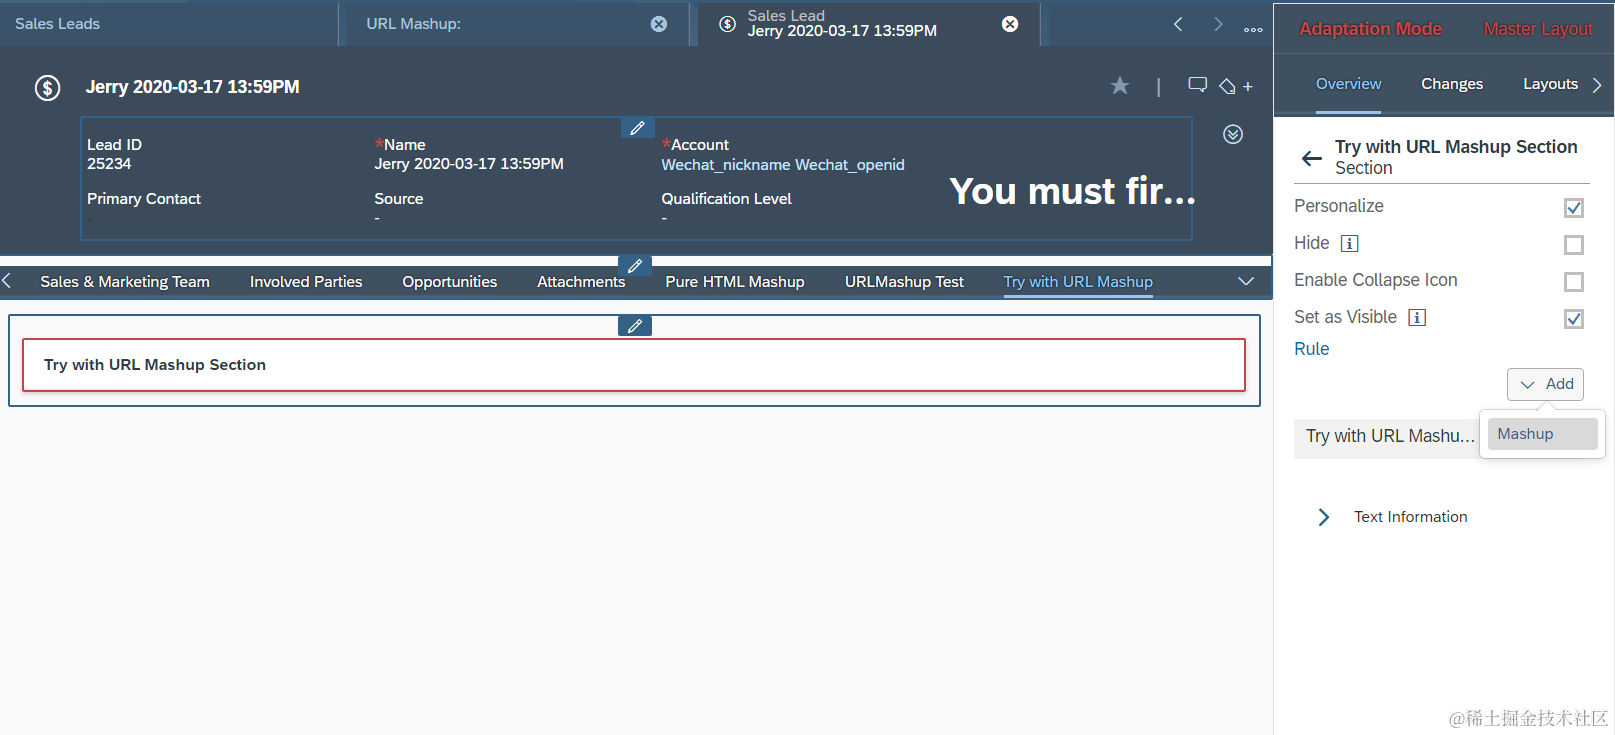Viewport: 1615px width, 735px height.
Task: Select the Try with URL Mashup Section box
Action: pos(634,365)
